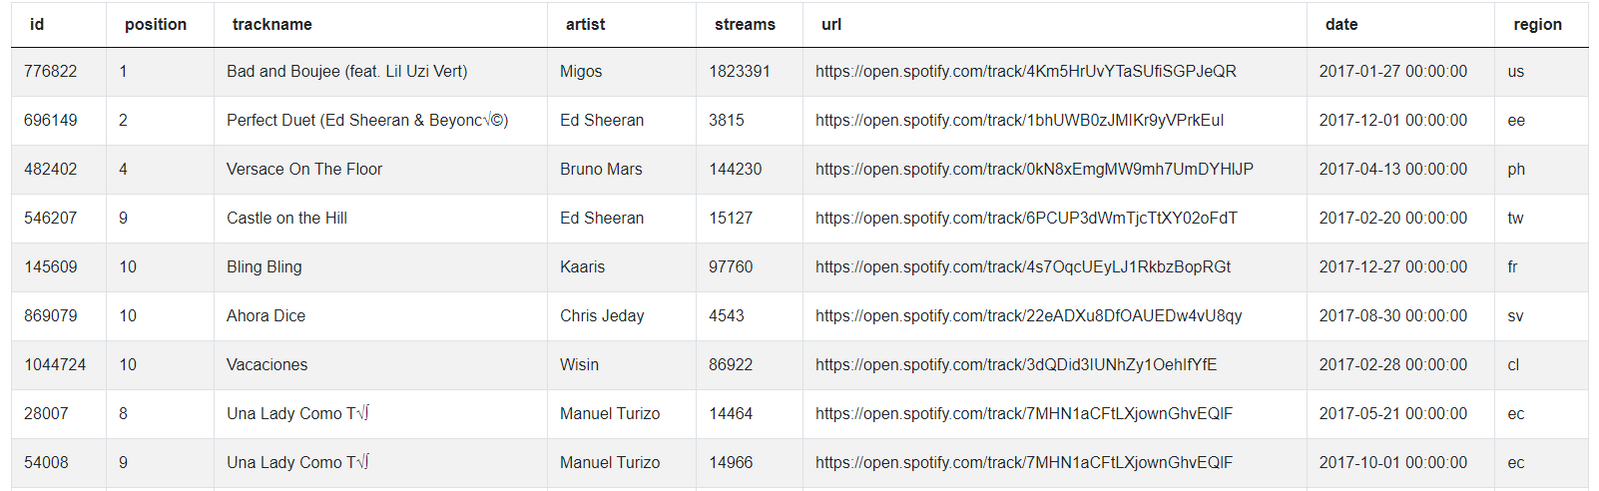Open the Bad and Boujee Spotify URL
1599x491 pixels.
tap(1025, 71)
